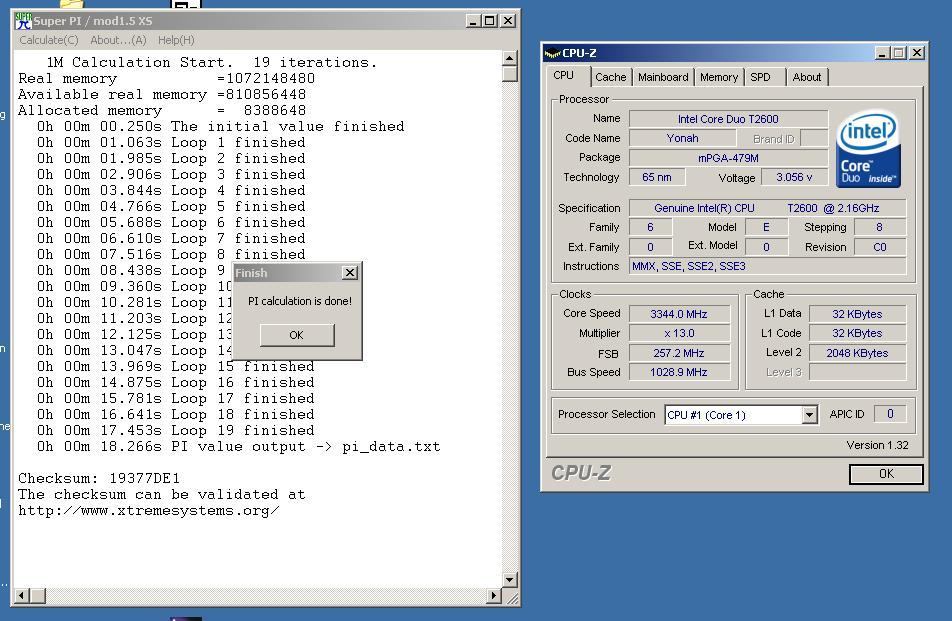Click the Family value 6
Image resolution: width=952 pixels, height=621 pixels.
[x=650, y=227]
